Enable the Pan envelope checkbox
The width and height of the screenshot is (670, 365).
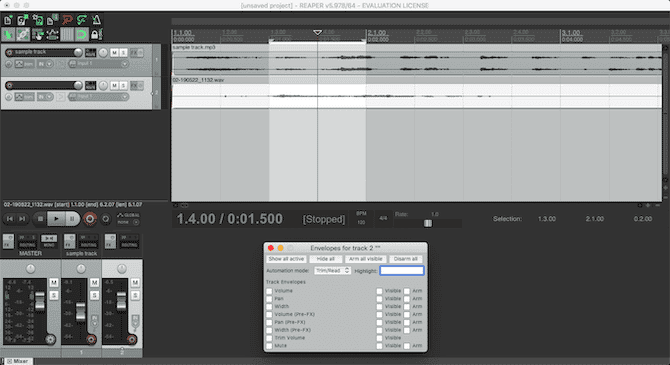coord(269,299)
